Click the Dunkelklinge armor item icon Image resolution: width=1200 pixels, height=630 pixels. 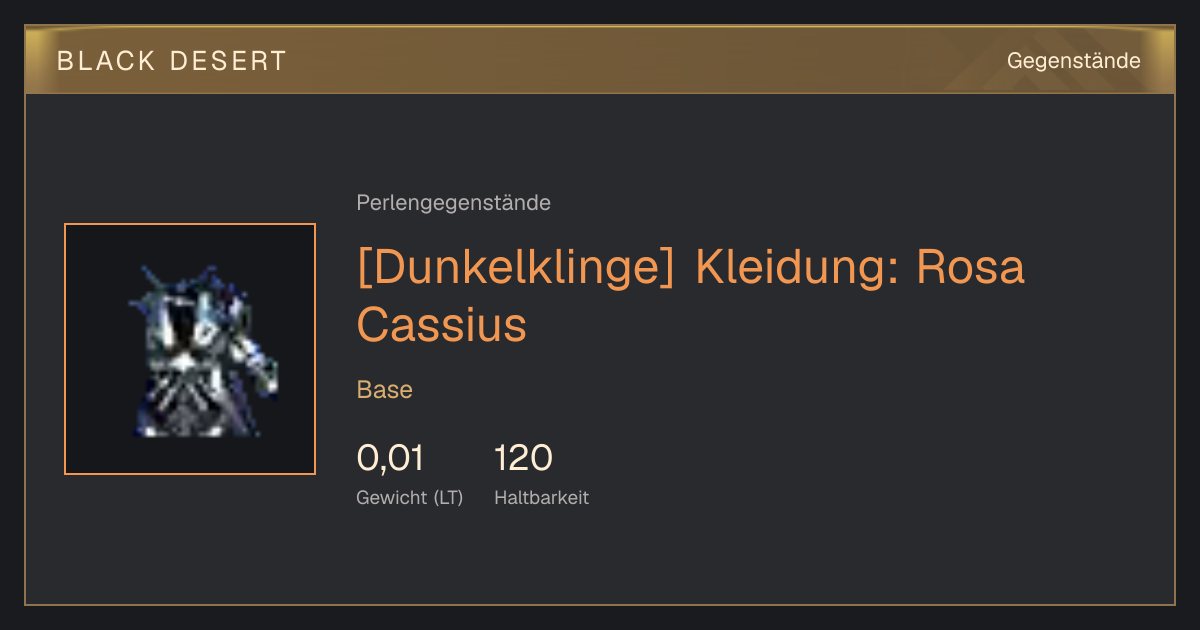tap(202, 350)
